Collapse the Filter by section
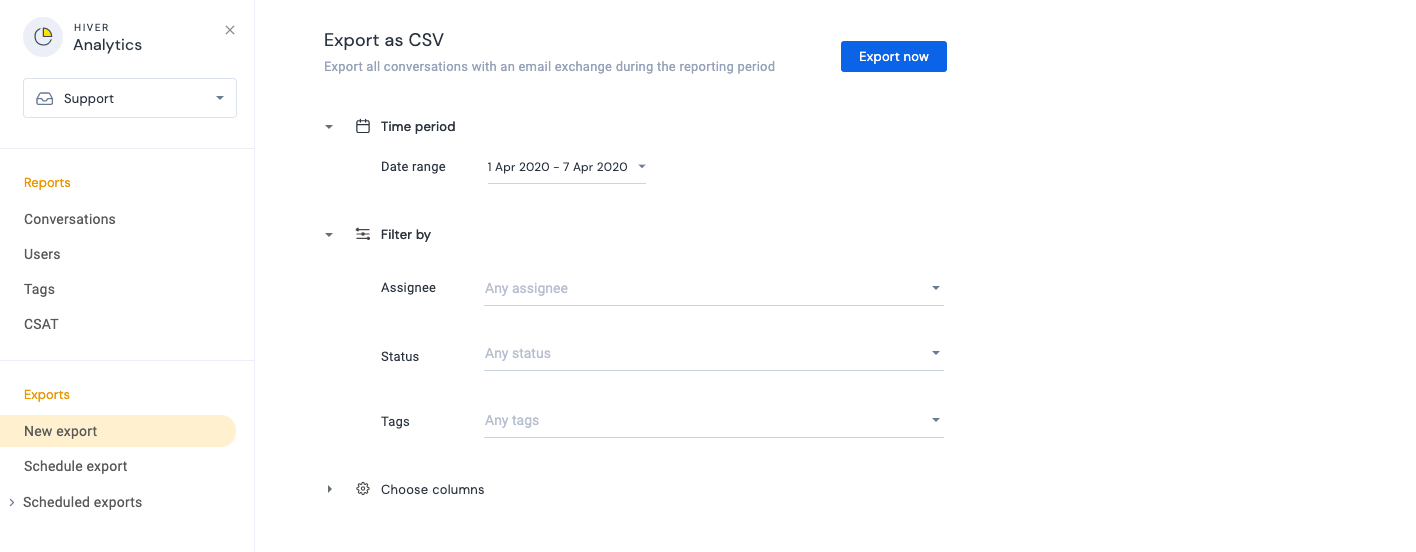Image resolution: width=1416 pixels, height=552 pixels. coord(329,235)
